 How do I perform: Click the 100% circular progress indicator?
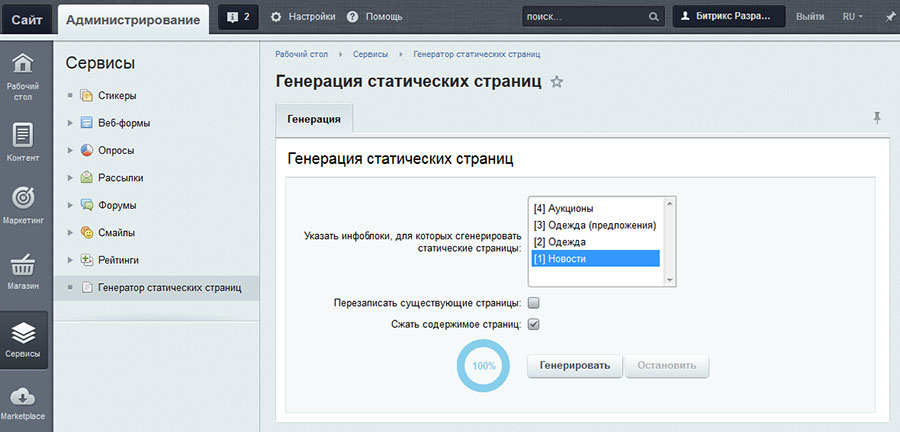[x=484, y=366]
